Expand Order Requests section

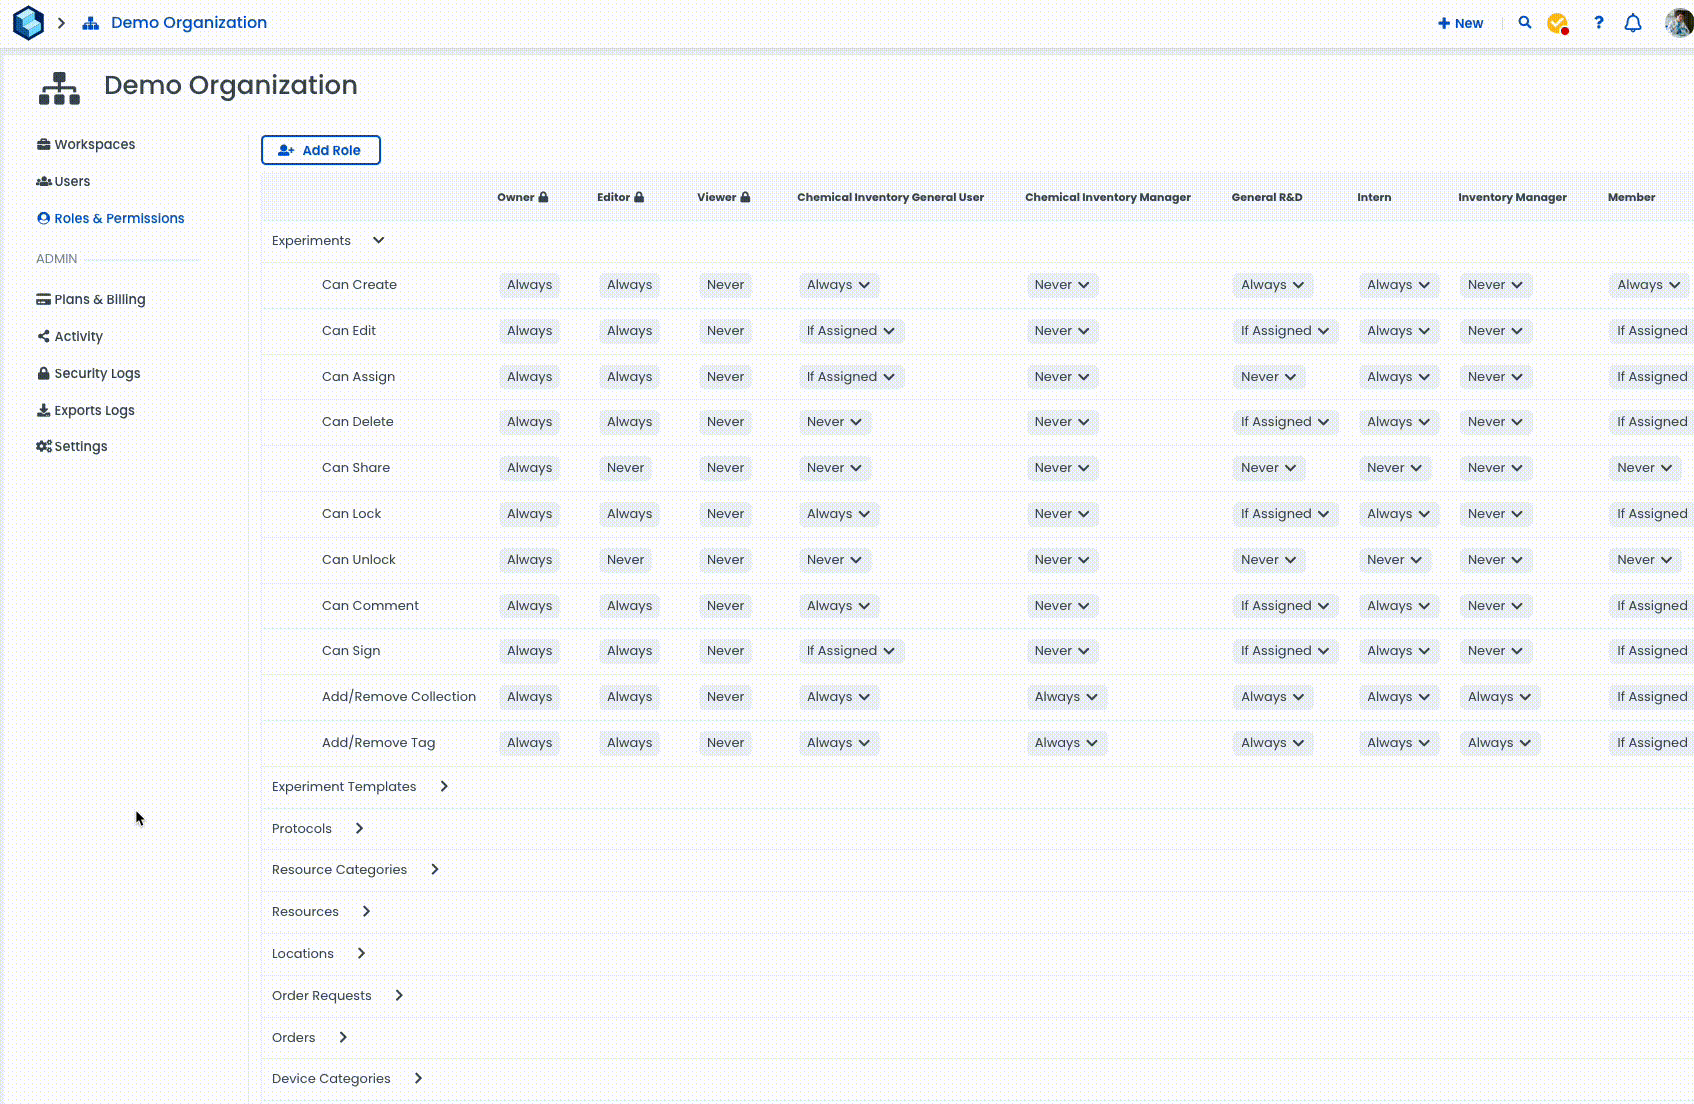point(399,995)
